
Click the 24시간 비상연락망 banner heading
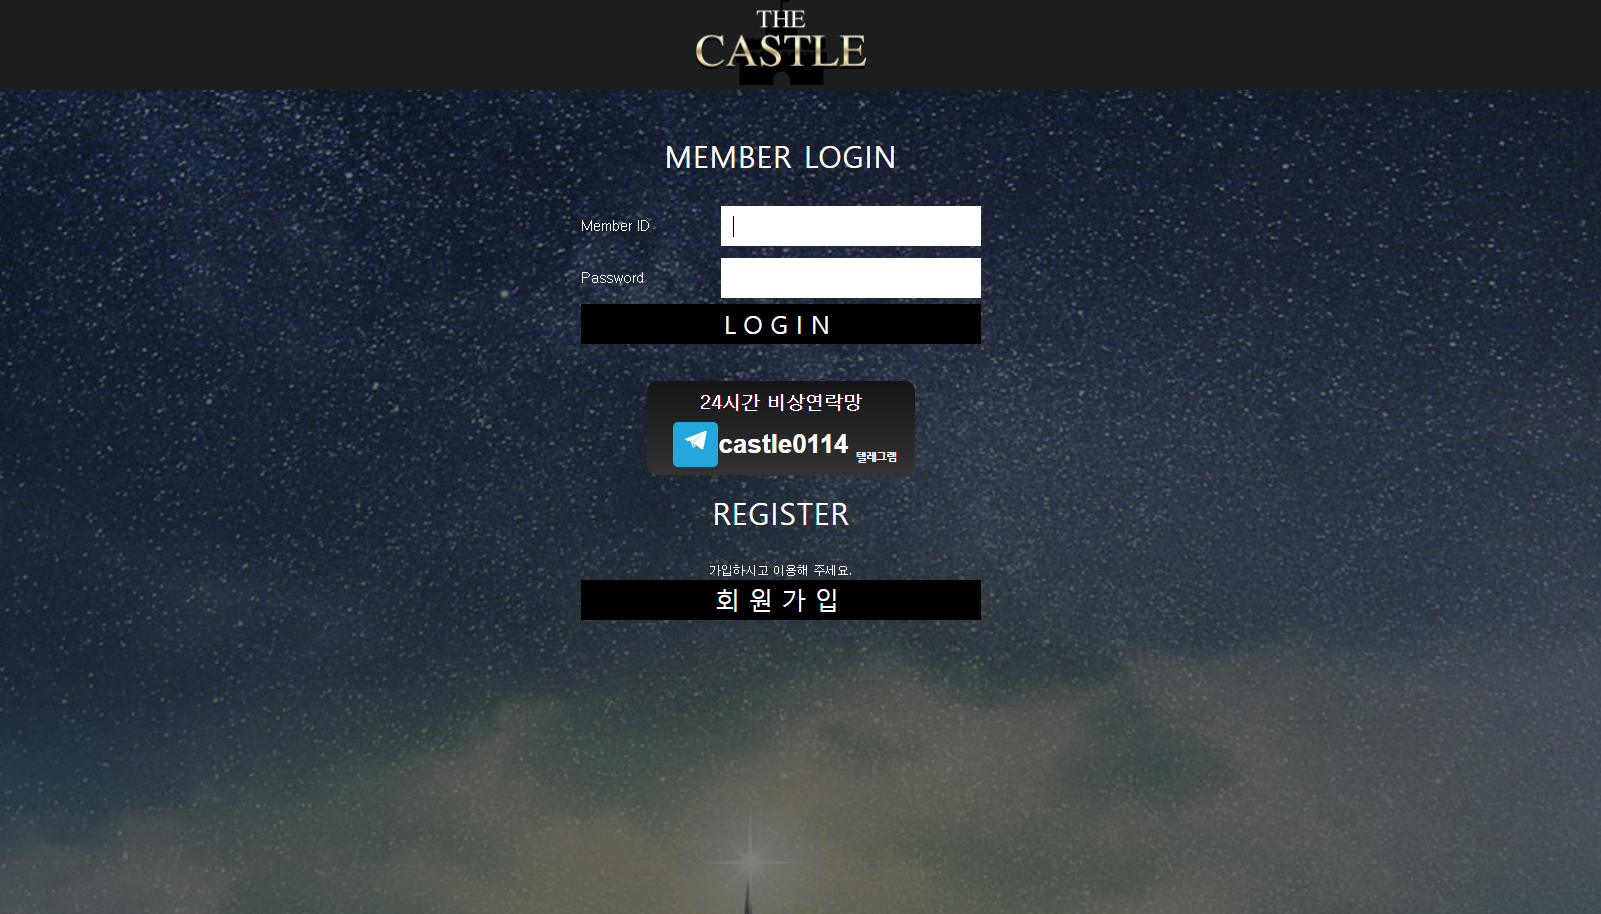[x=781, y=402]
